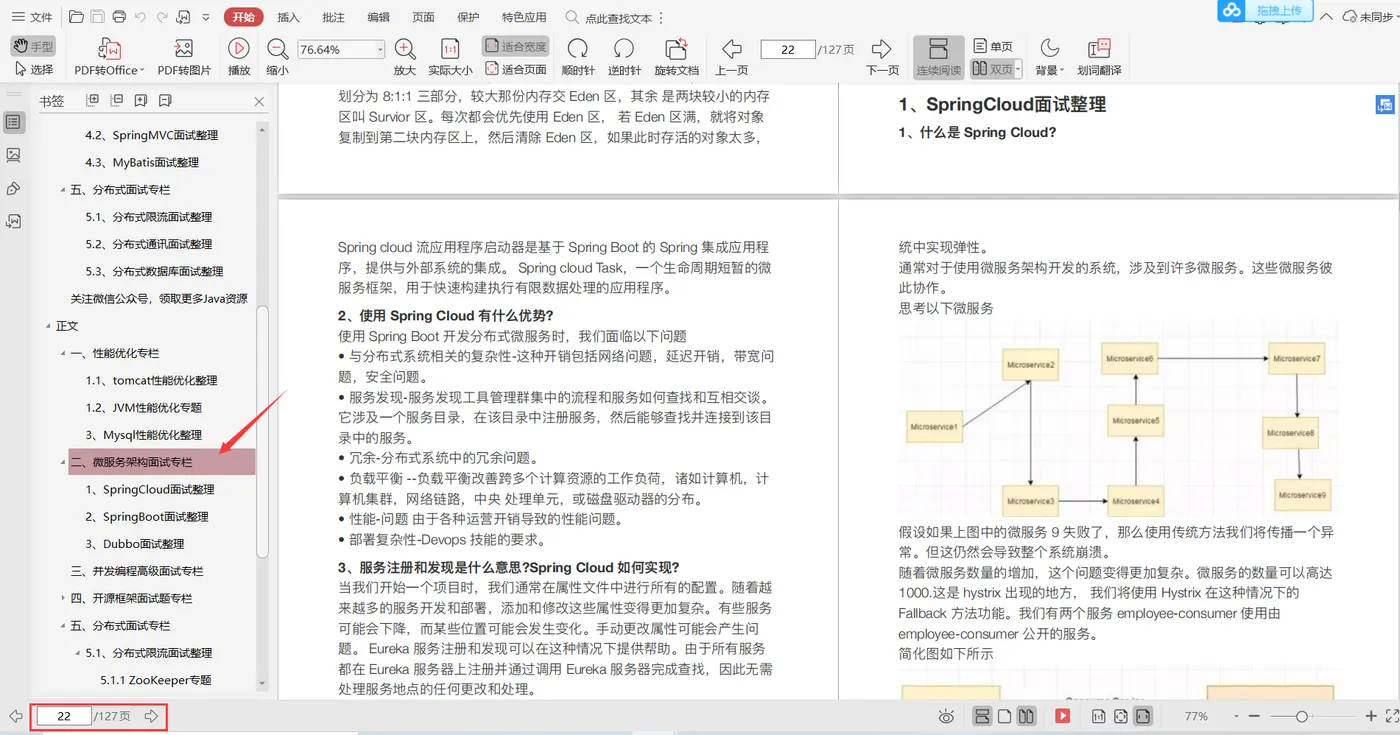Screen dimensions: 1400x735
Task: Switch to 页面 tab
Action: (423, 17)
